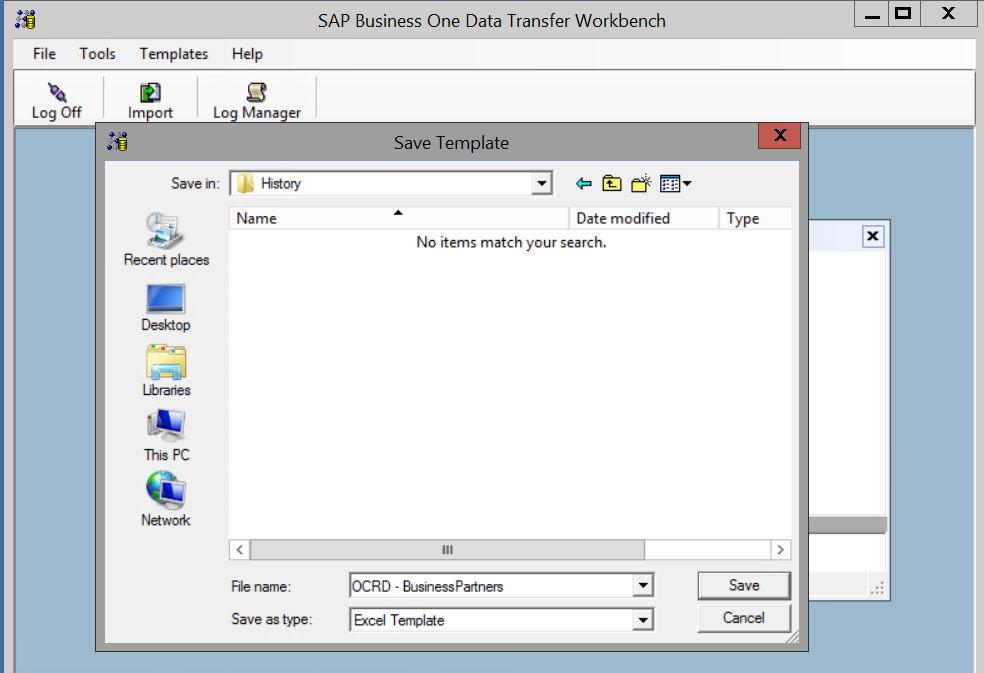Click the horizontal scrollbar thumb
The width and height of the screenshot is (984, 673).
(x=447, y=549)
